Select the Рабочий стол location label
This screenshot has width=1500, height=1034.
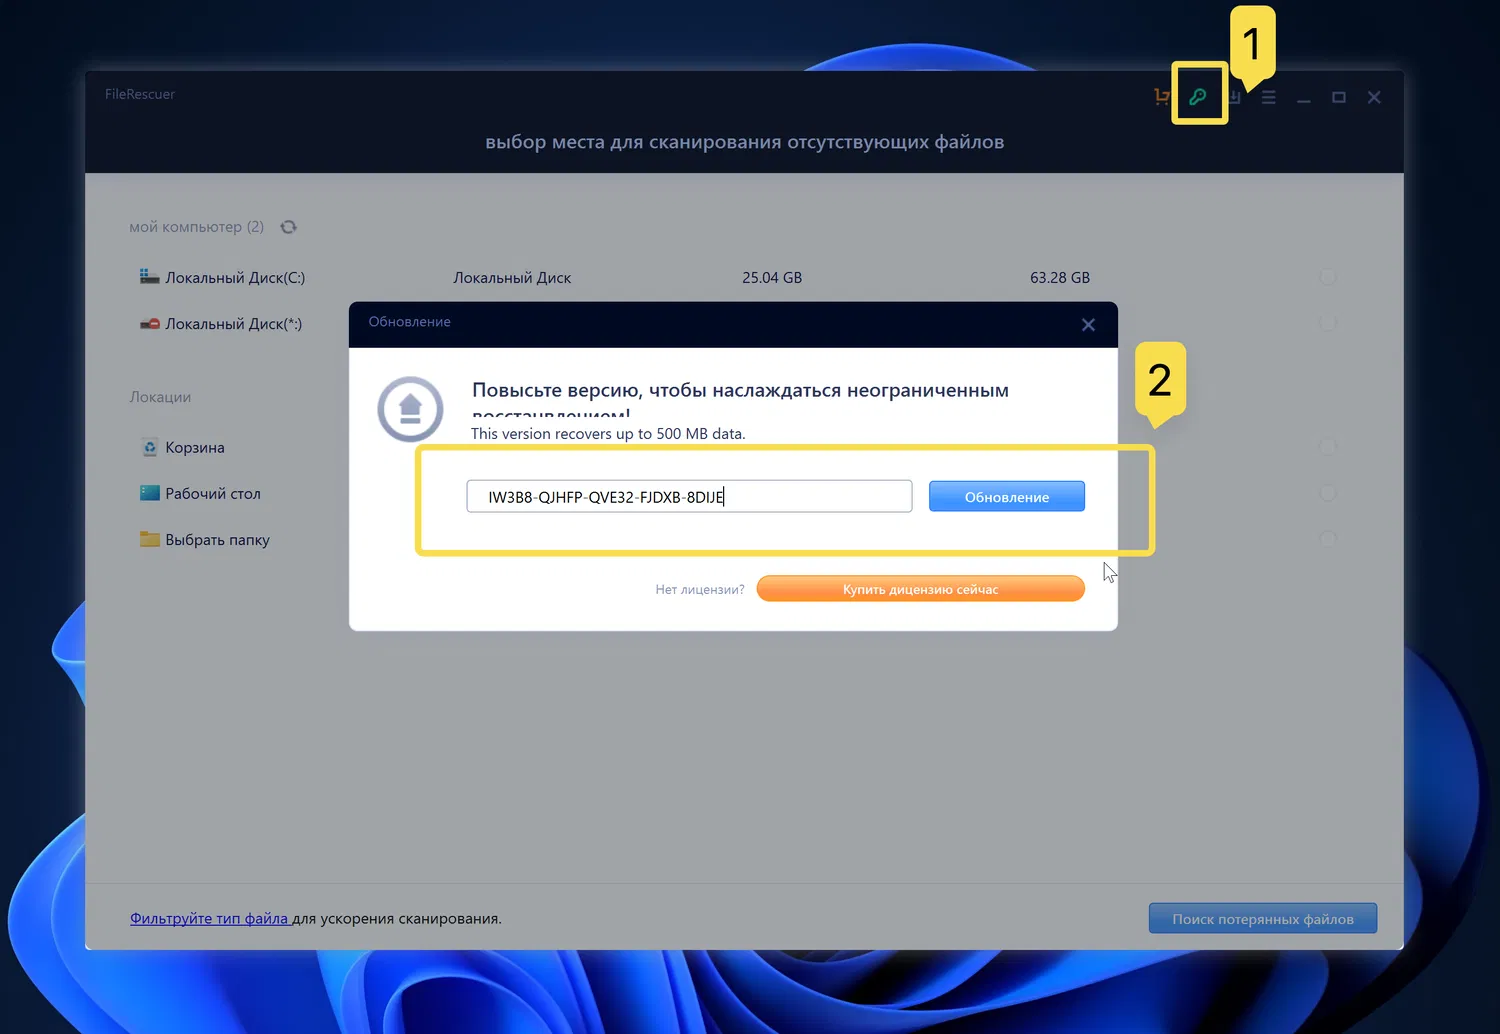[213, 493]
